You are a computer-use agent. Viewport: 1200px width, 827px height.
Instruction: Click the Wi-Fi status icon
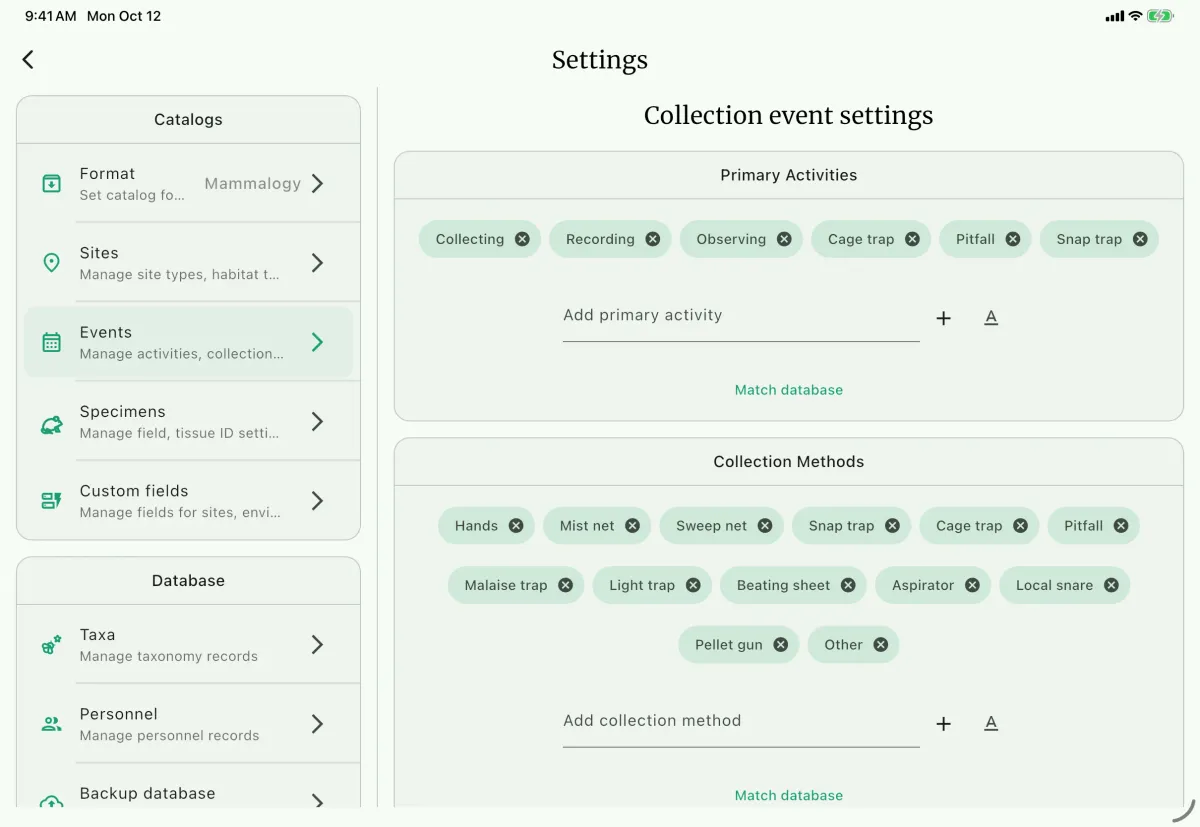pyautogui.click(x=1135, y=16)
